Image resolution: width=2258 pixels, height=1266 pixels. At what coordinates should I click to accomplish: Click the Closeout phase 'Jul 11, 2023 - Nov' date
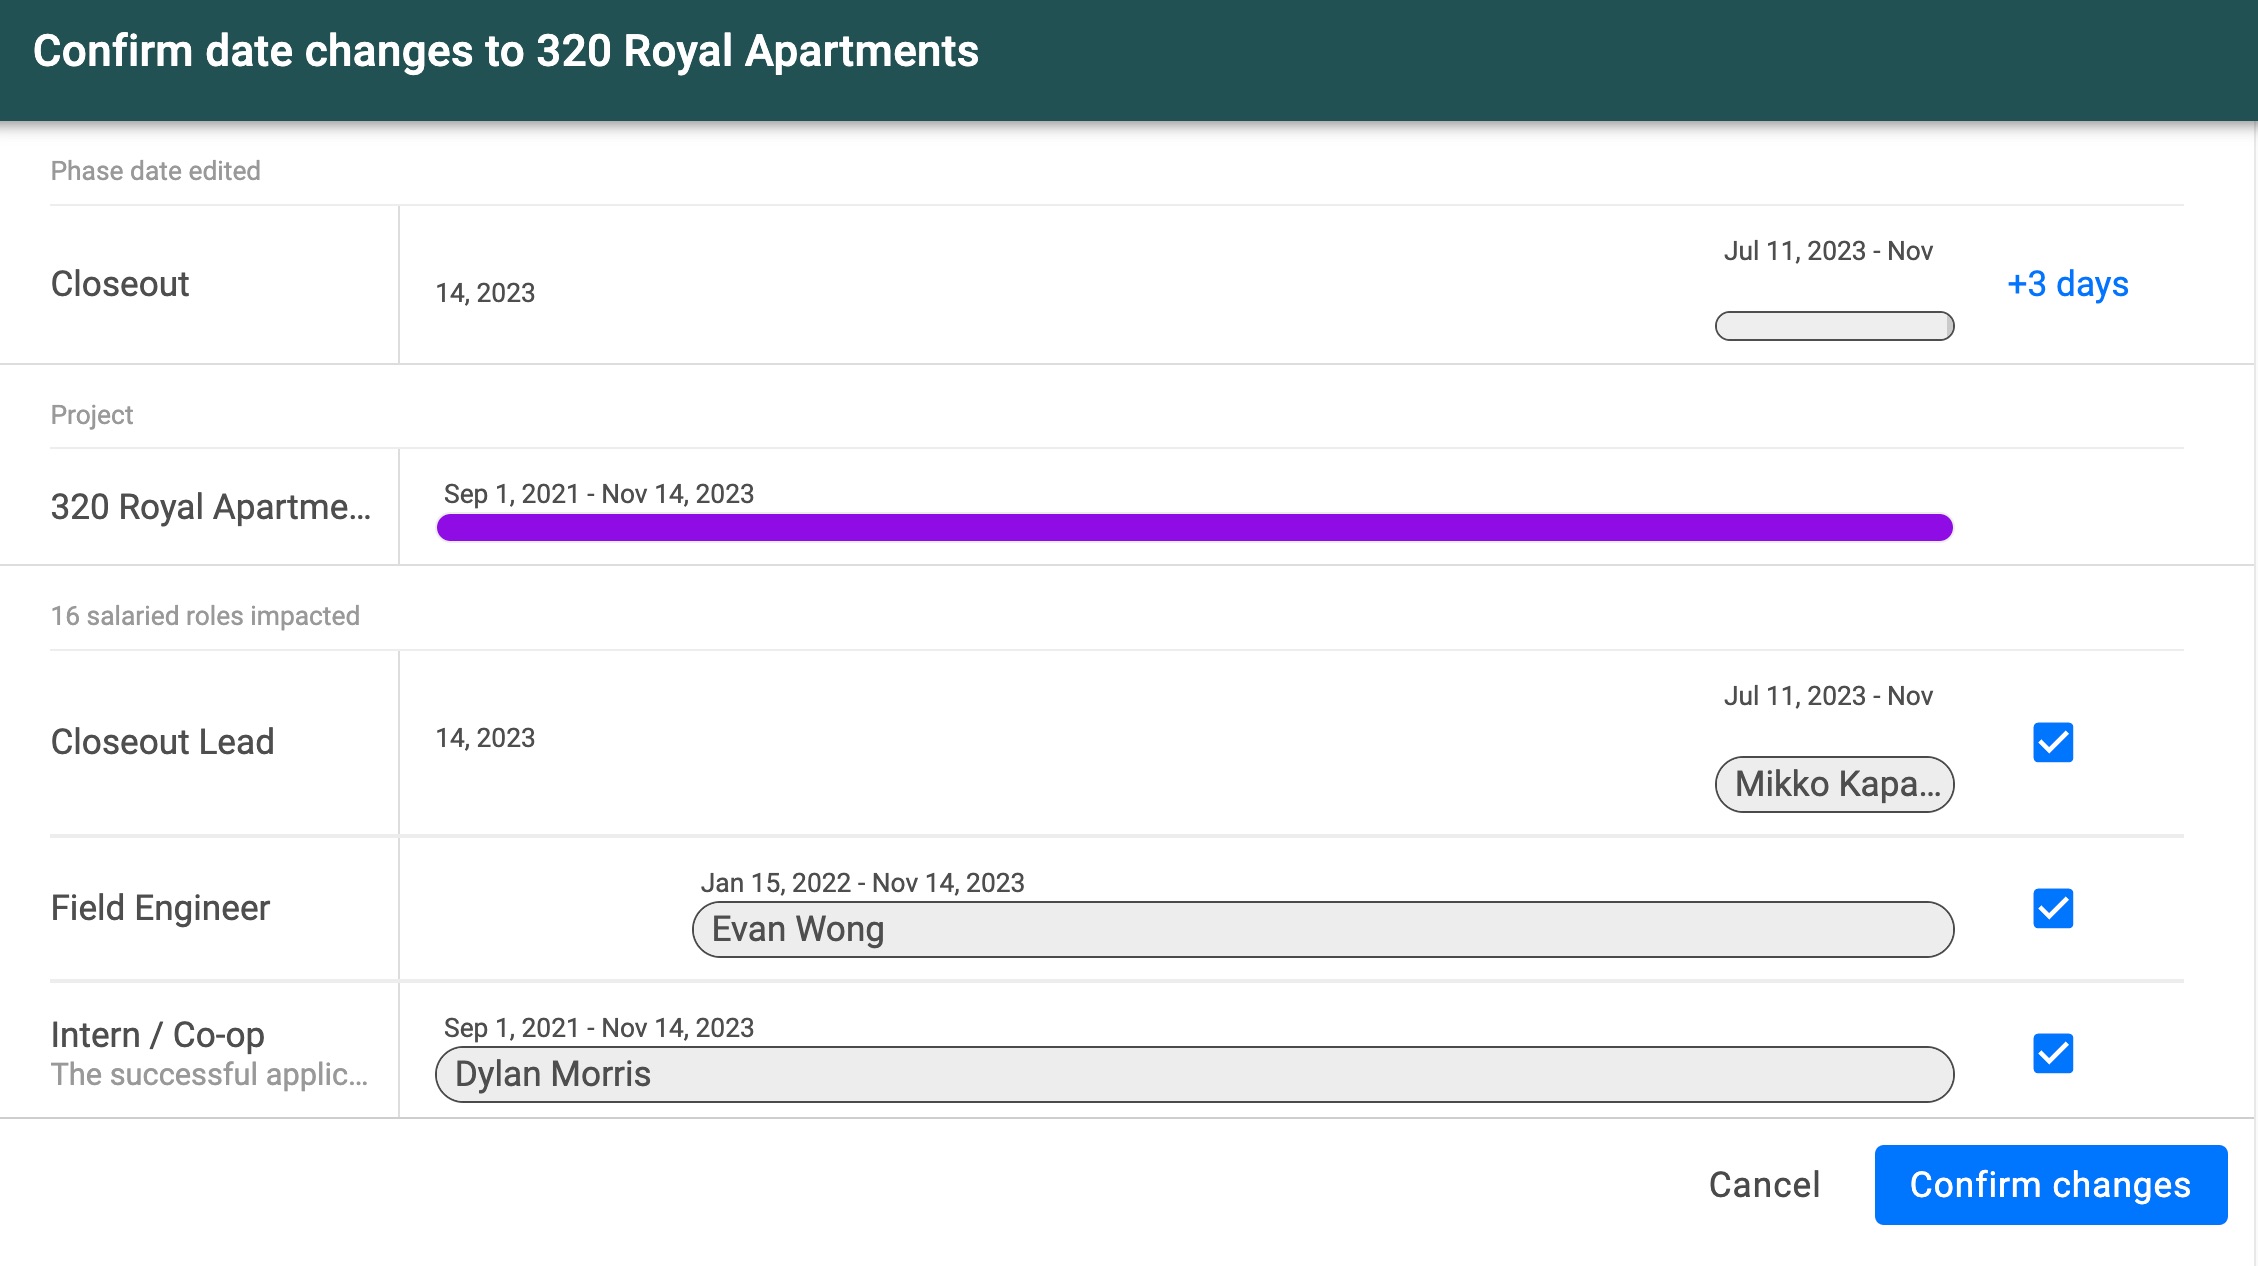click(x=1828, y=251)
